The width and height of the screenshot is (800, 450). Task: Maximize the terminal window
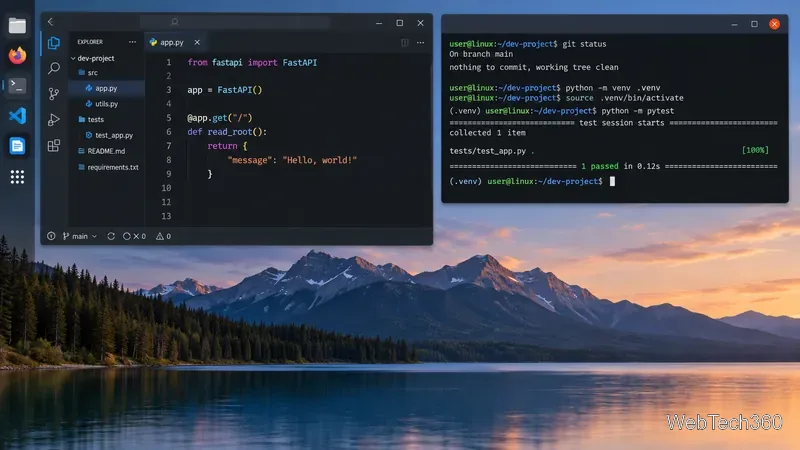pos(754,24)
